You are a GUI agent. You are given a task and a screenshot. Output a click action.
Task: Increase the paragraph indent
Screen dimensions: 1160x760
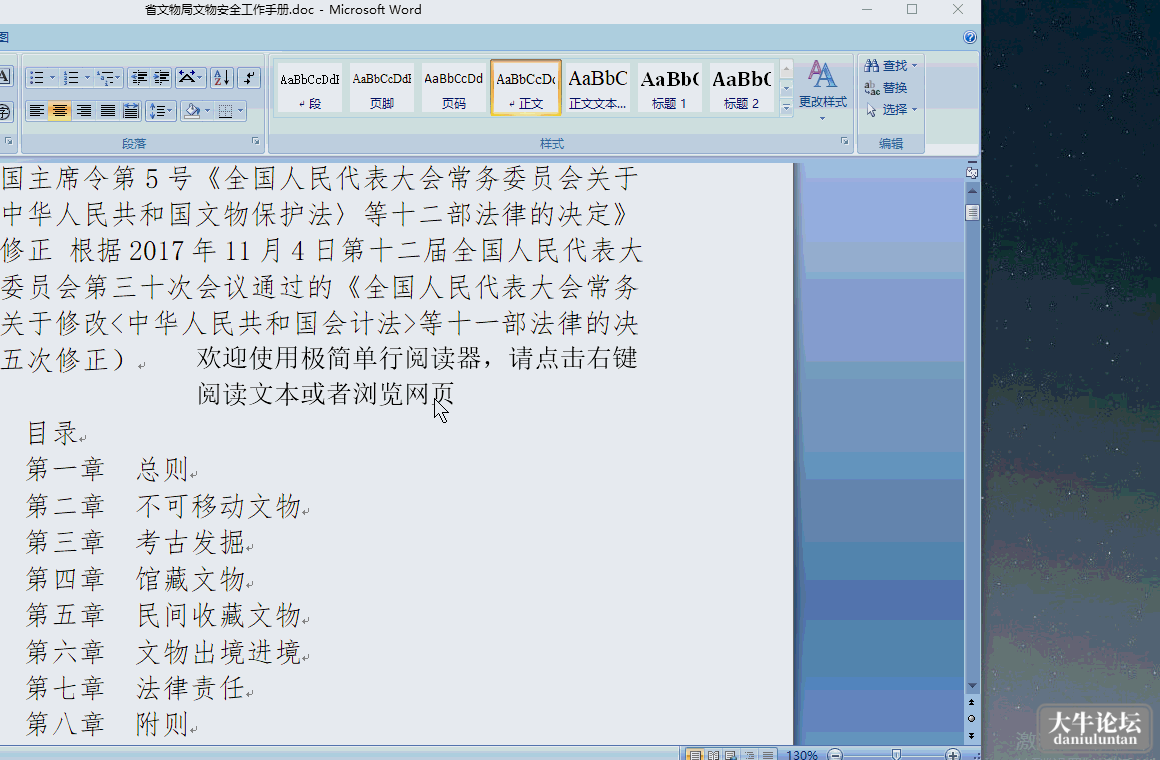coord(161,78)
